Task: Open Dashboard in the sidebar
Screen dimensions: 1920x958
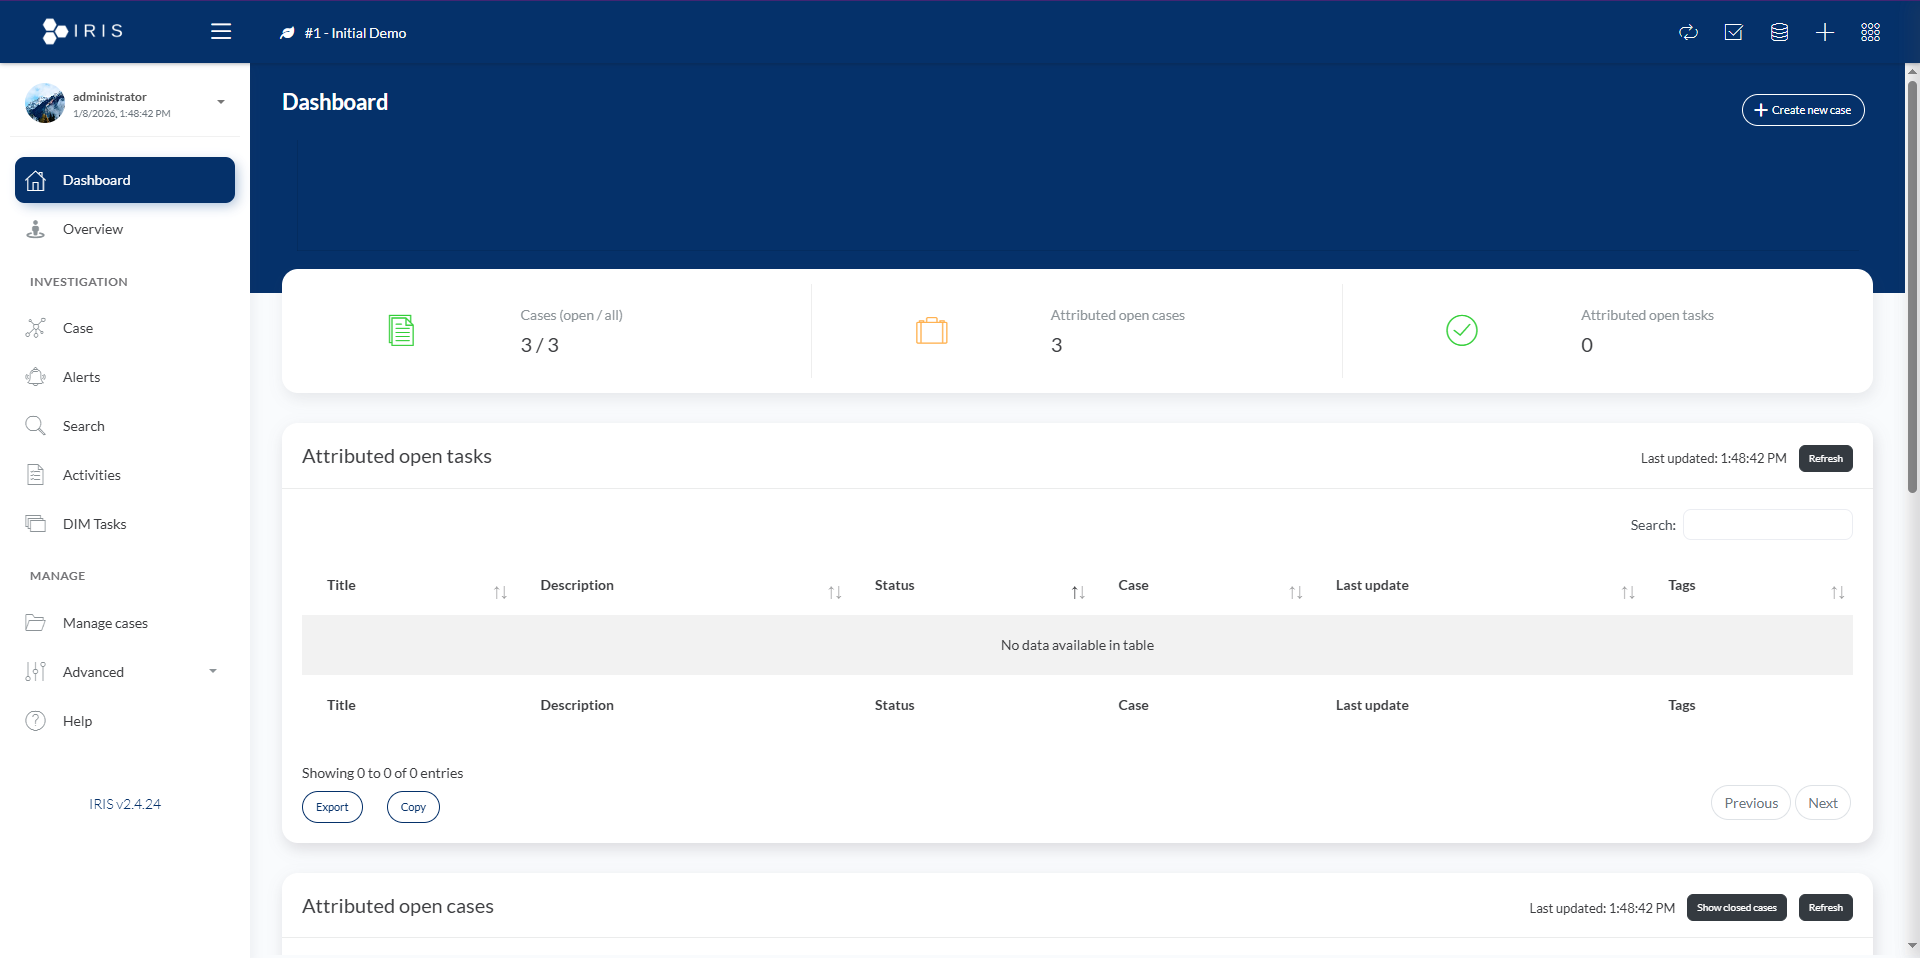Action: pos(125,180)
